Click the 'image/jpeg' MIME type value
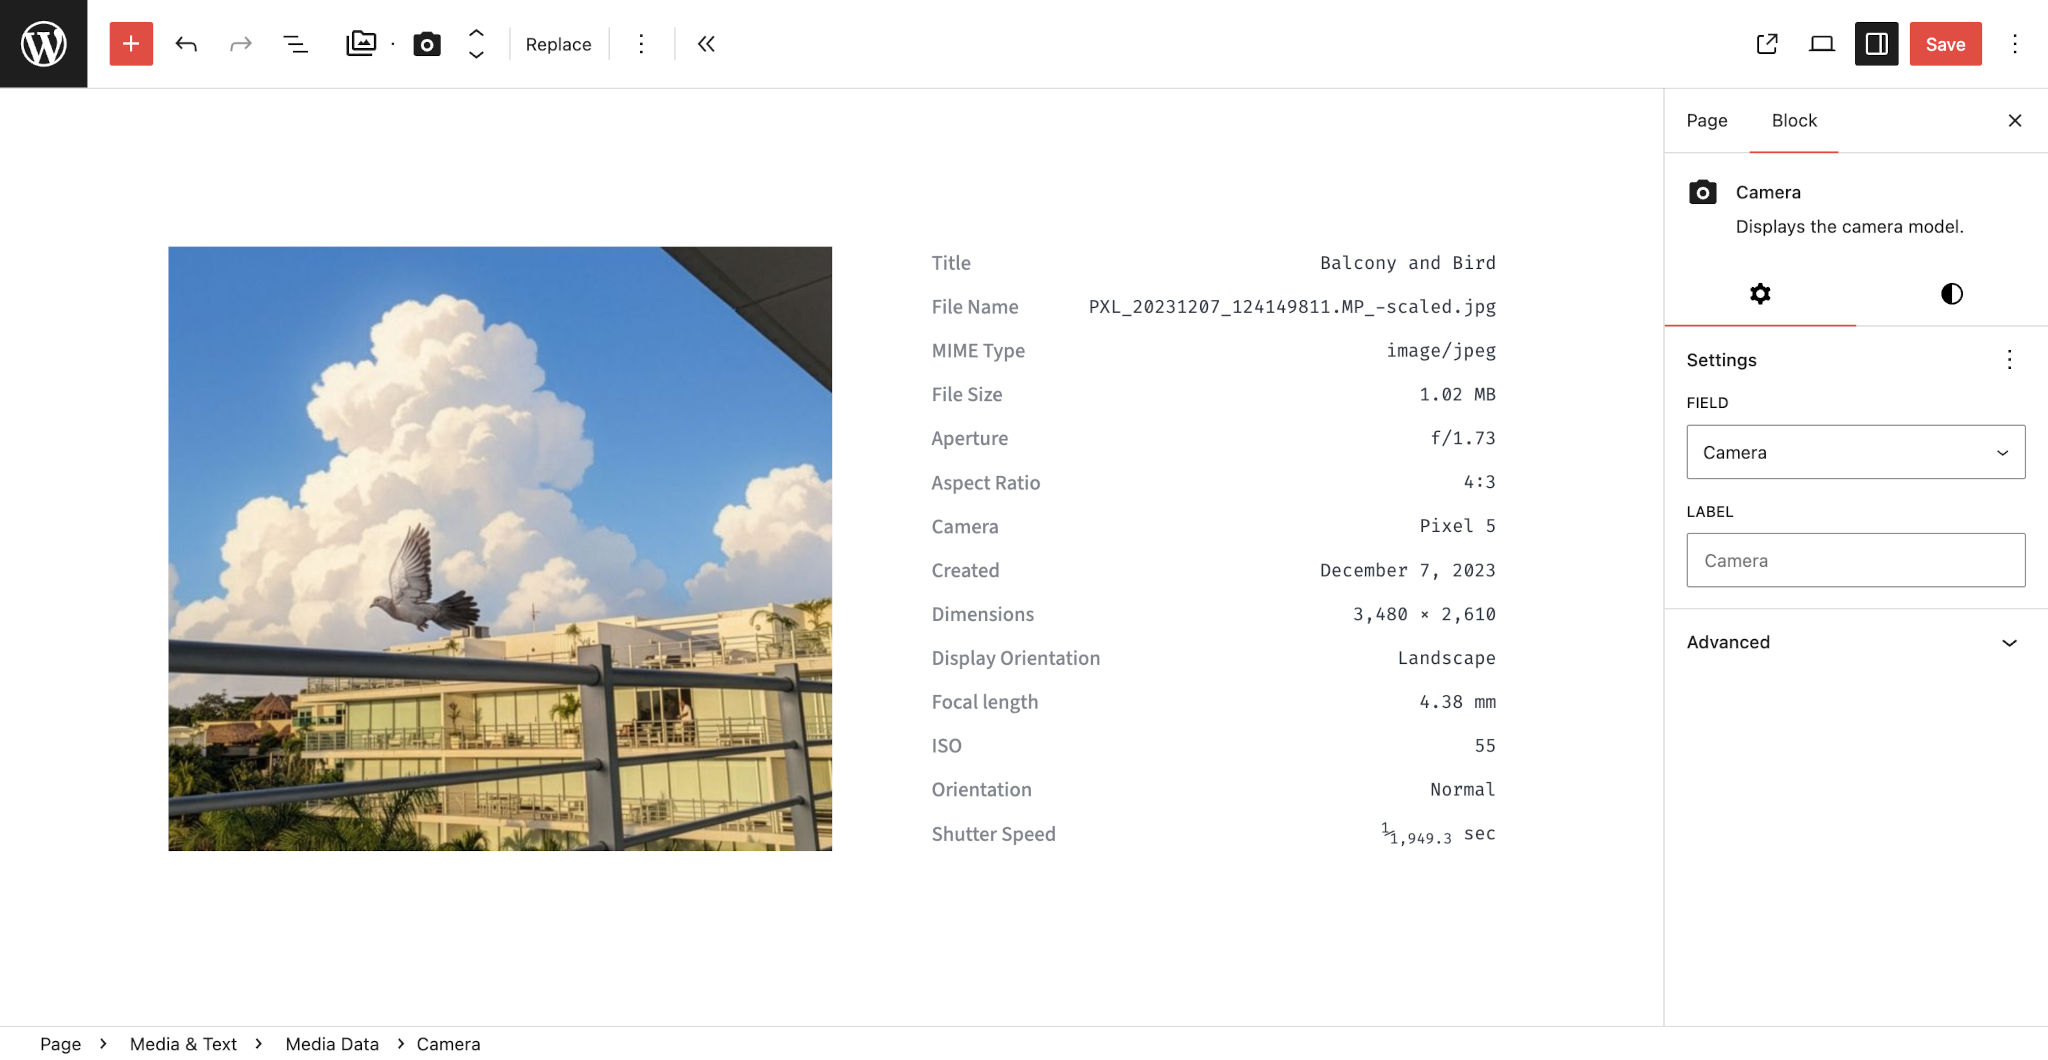This screenshot has height=1060, width=2048. point(1441,351)
